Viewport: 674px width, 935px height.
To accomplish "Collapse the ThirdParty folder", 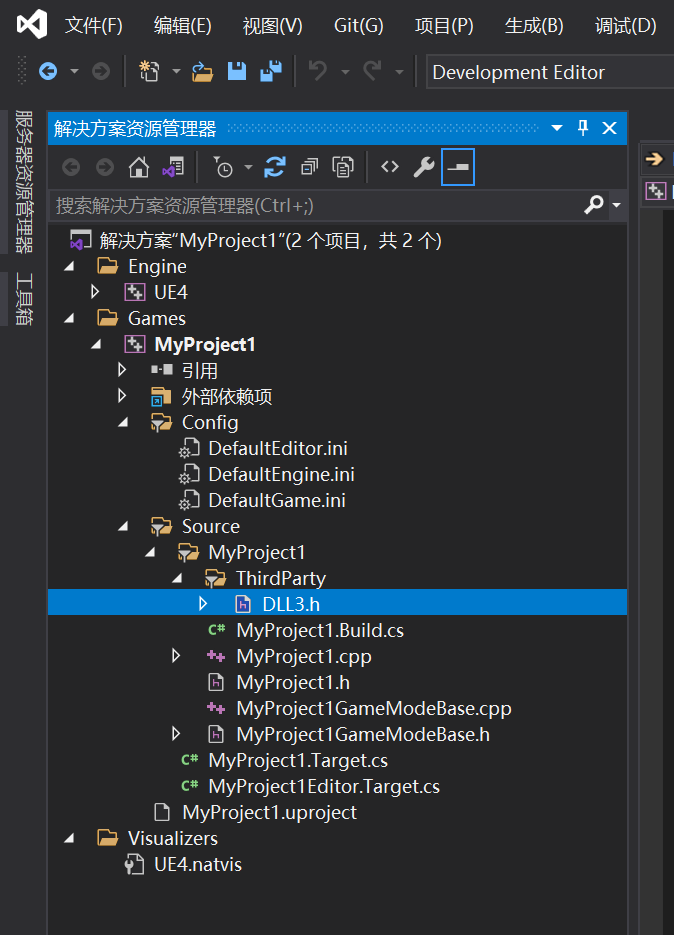I will tap(177, 578).
